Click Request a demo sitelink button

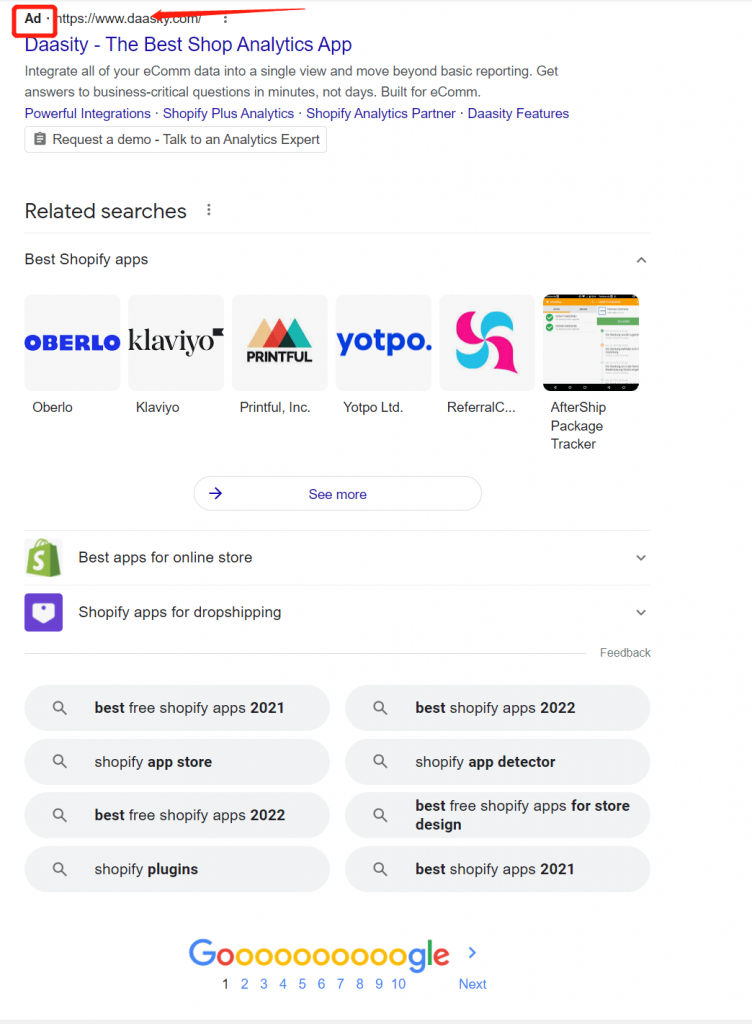176,140
